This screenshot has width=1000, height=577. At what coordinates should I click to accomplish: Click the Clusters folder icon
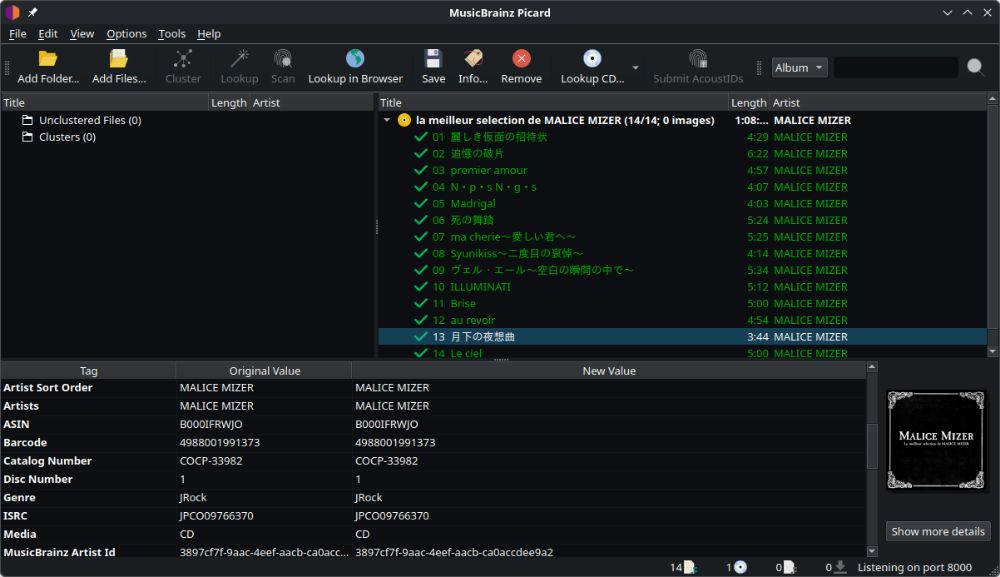point(27,137)
